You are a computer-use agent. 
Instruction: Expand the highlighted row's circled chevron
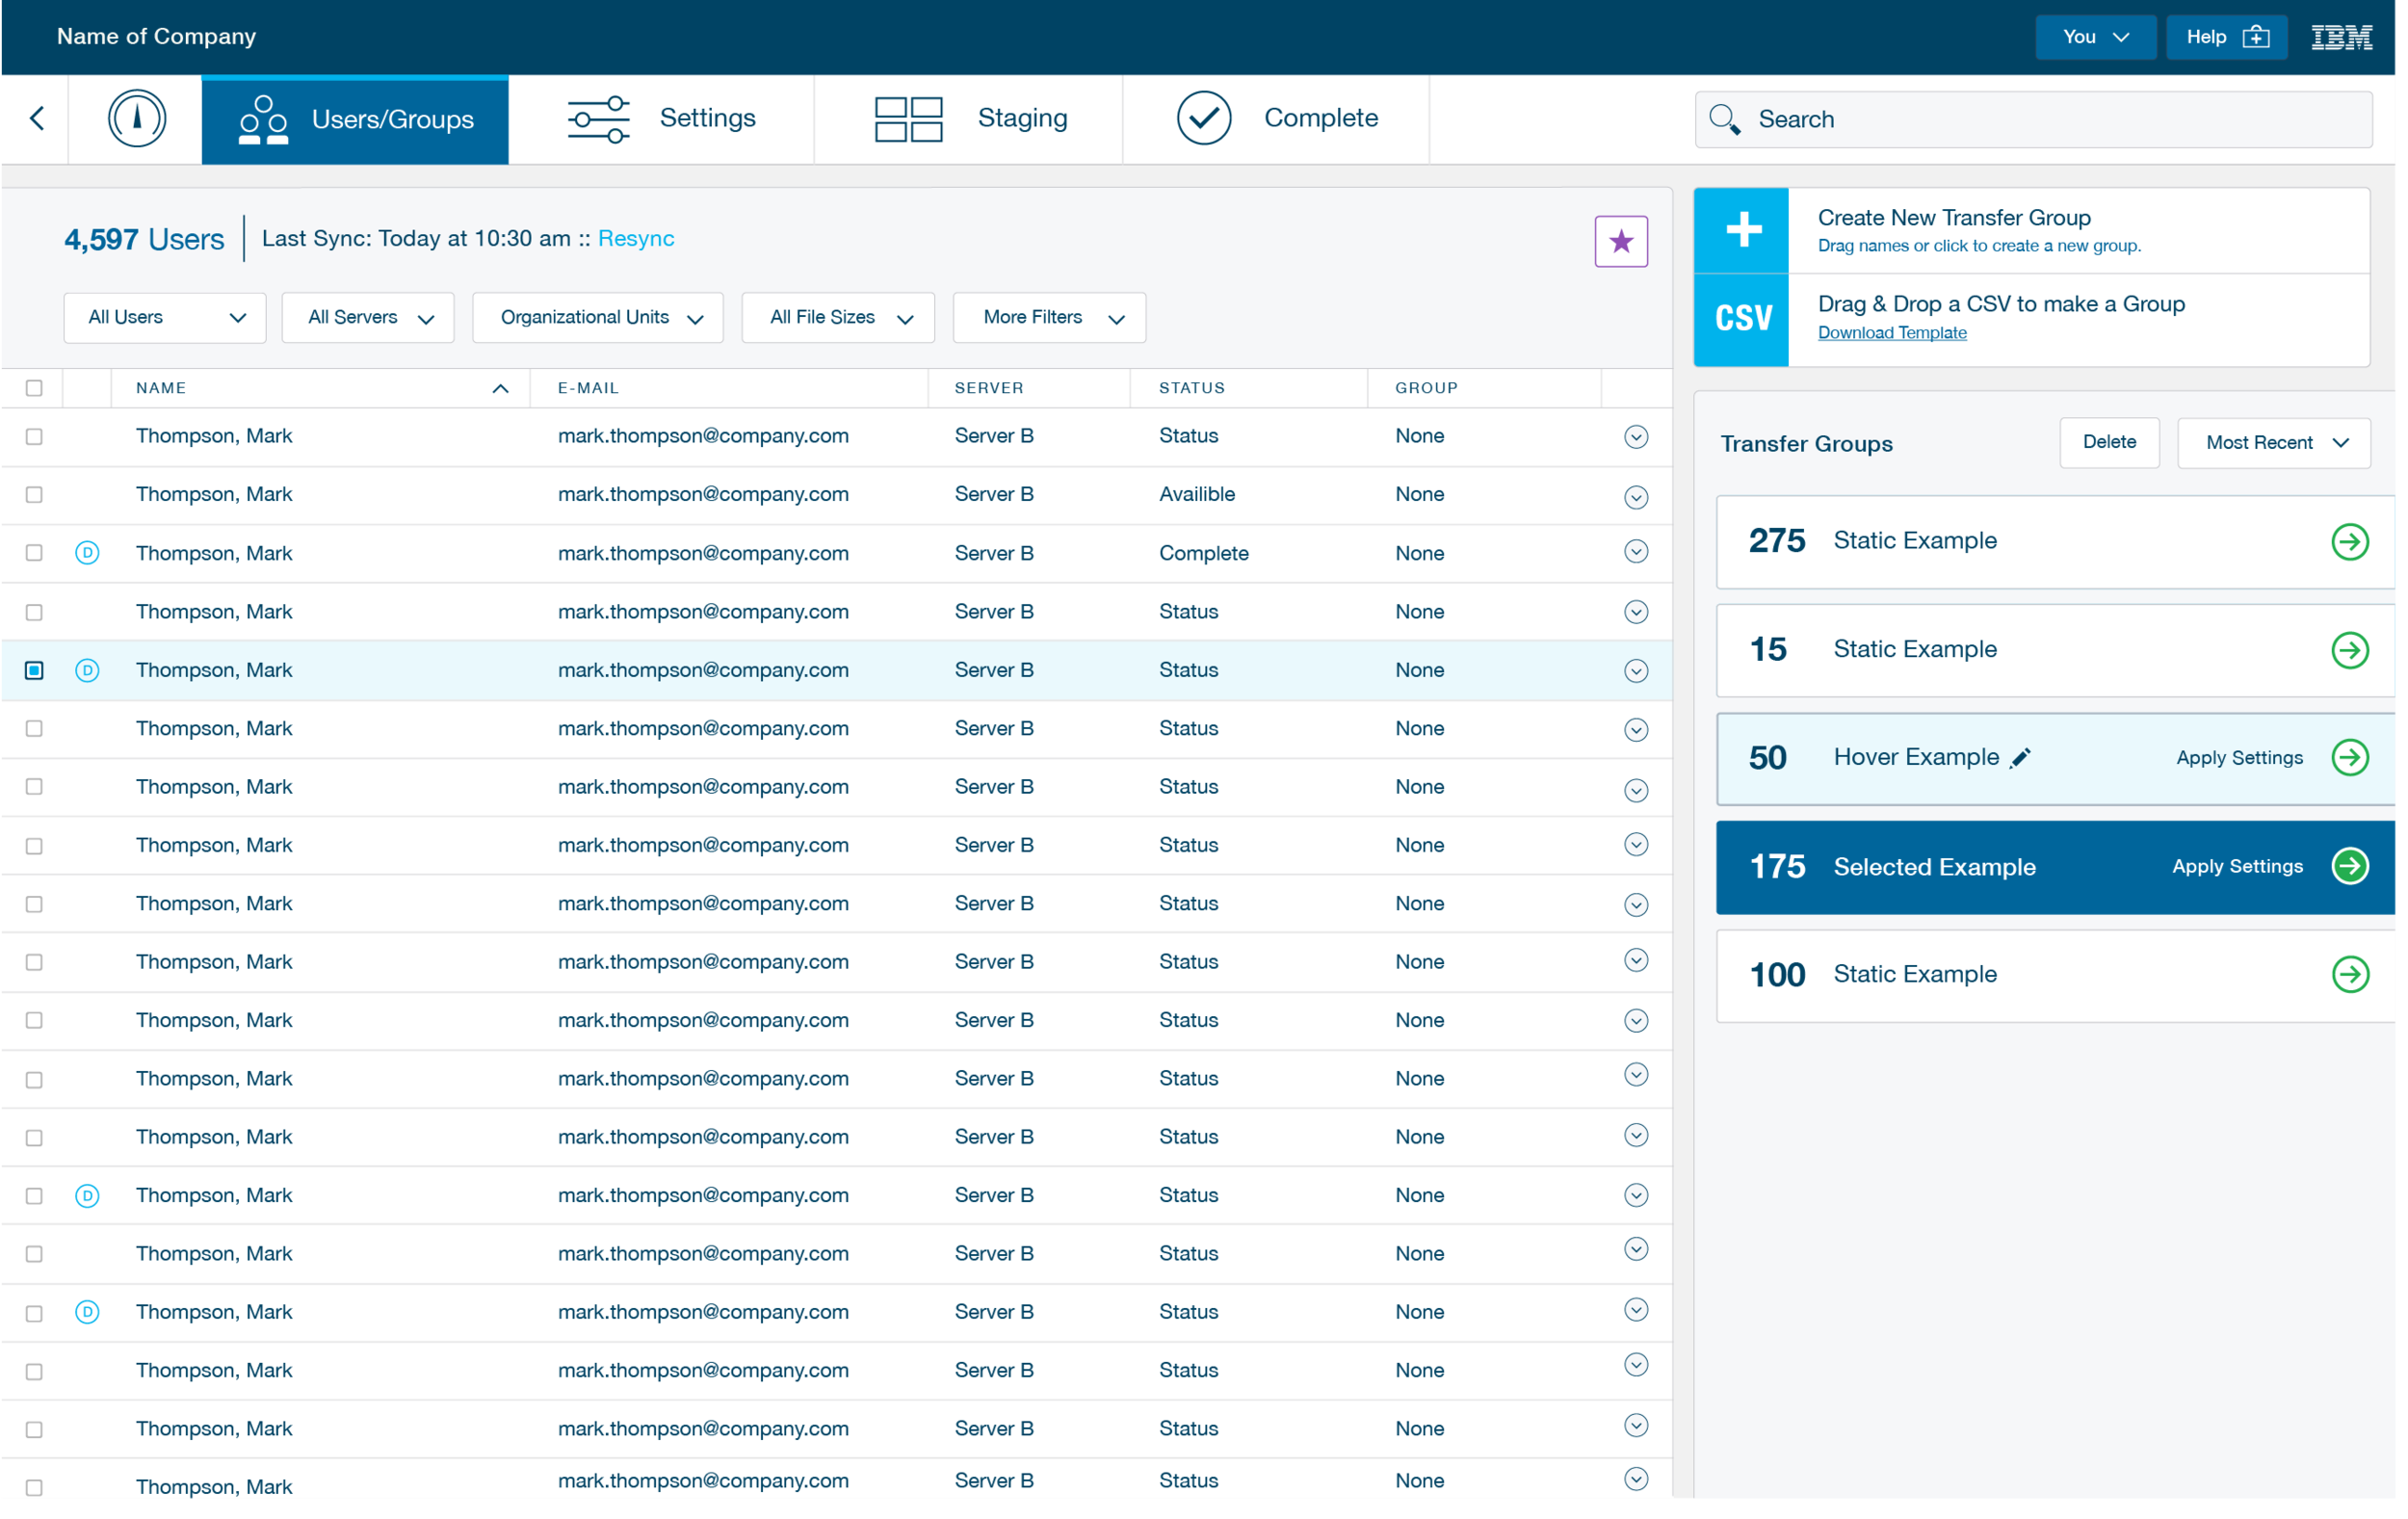tap(1636, 671)
